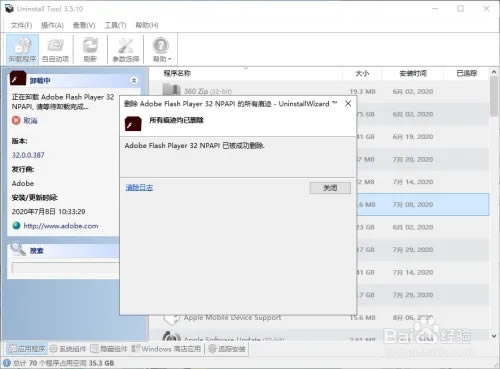Click the Apple Software Update icon

(171, 337)
